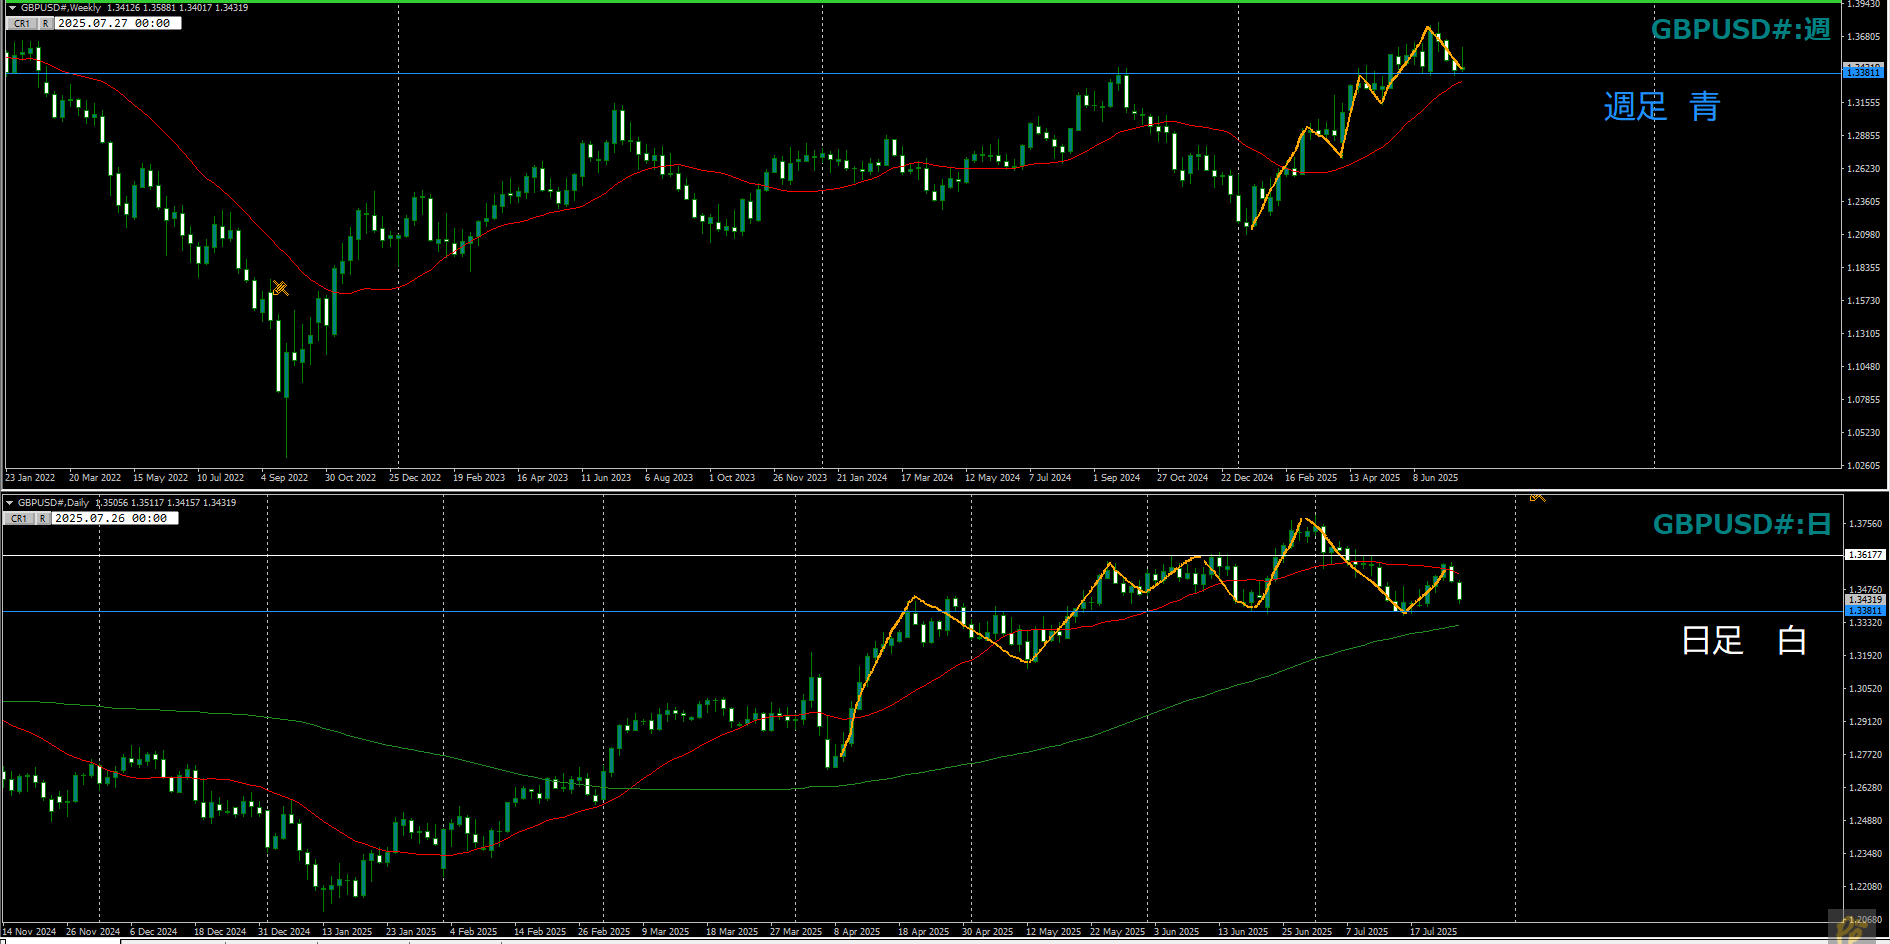The width and height of the screenshot is (1890, 944).
Task: Click the 日足 白 text label
Action: (1743, 640)
